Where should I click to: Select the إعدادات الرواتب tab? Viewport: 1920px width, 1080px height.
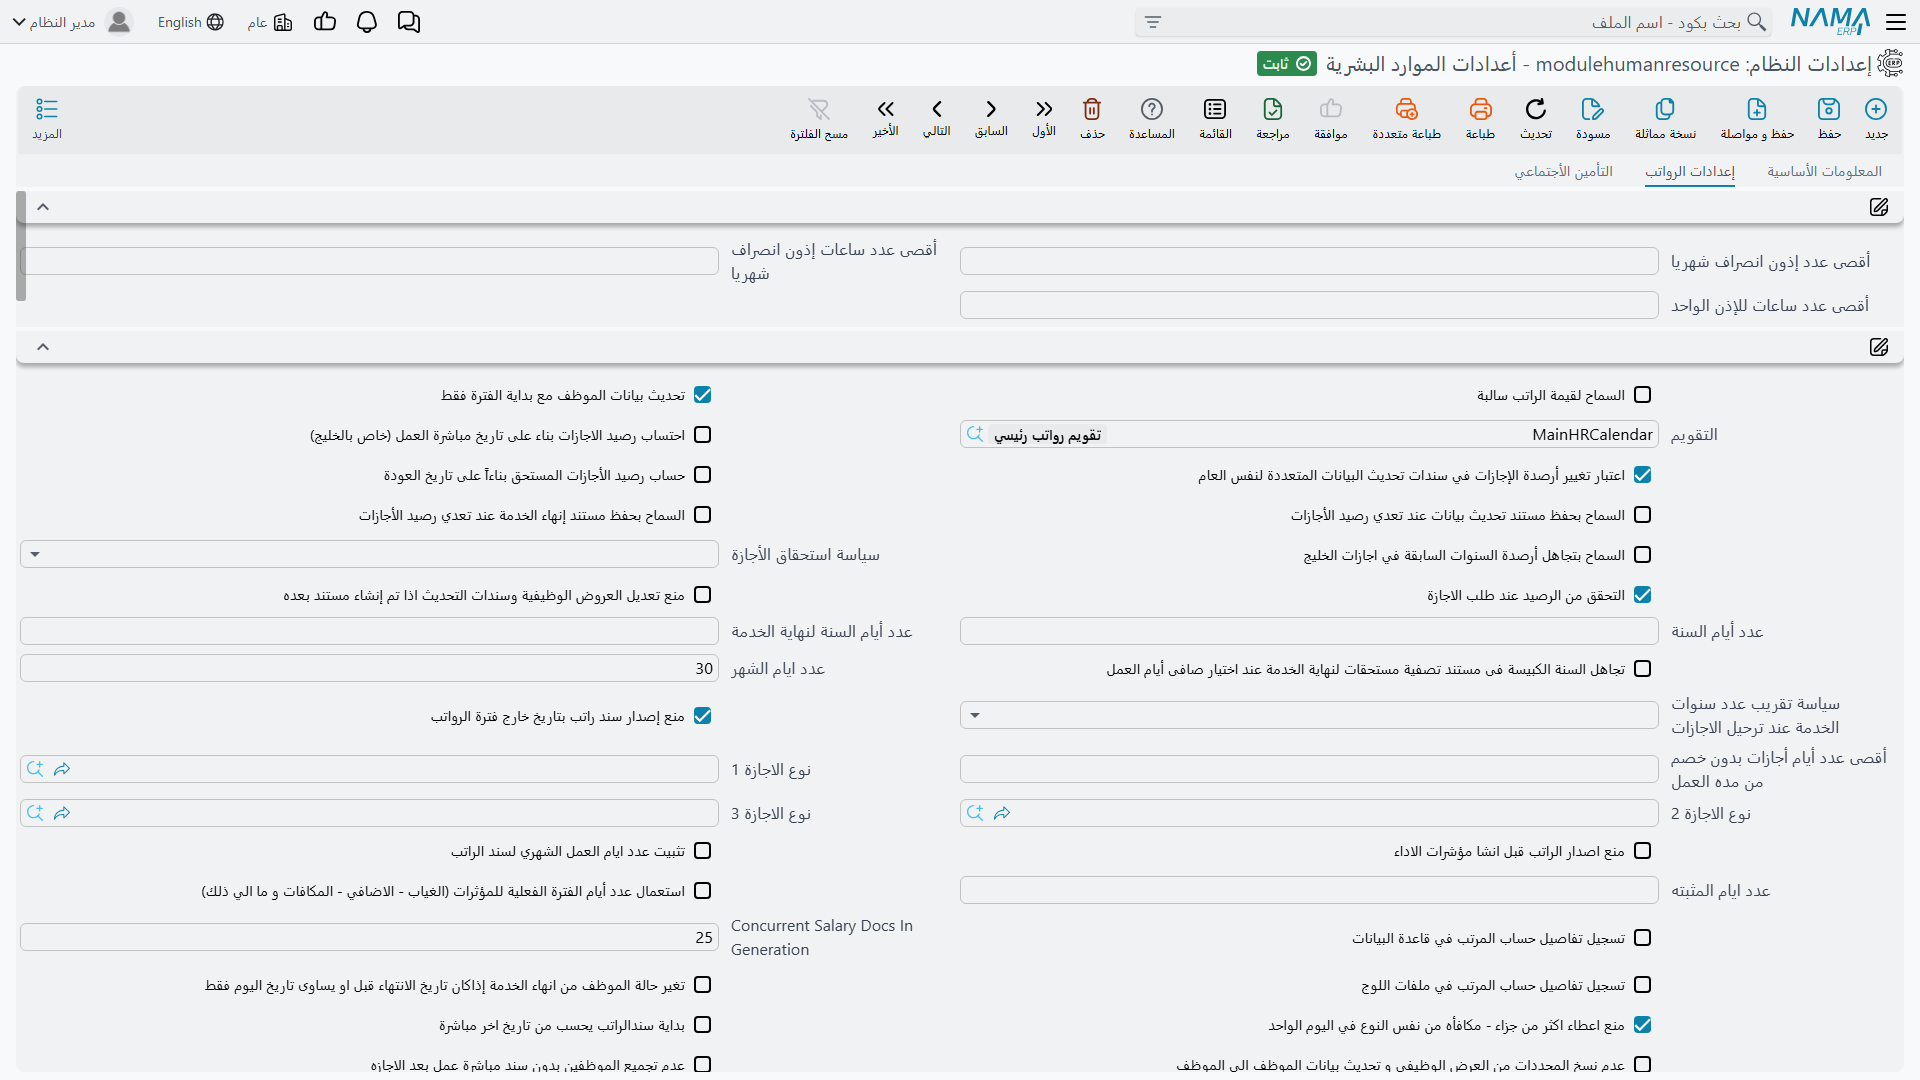(1690, 172)
